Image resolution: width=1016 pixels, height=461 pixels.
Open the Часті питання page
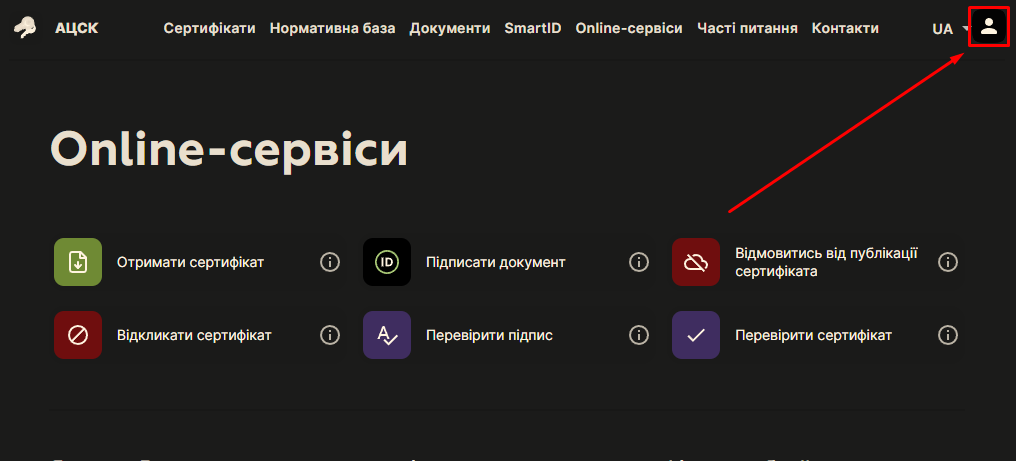(x=747, y=28)
